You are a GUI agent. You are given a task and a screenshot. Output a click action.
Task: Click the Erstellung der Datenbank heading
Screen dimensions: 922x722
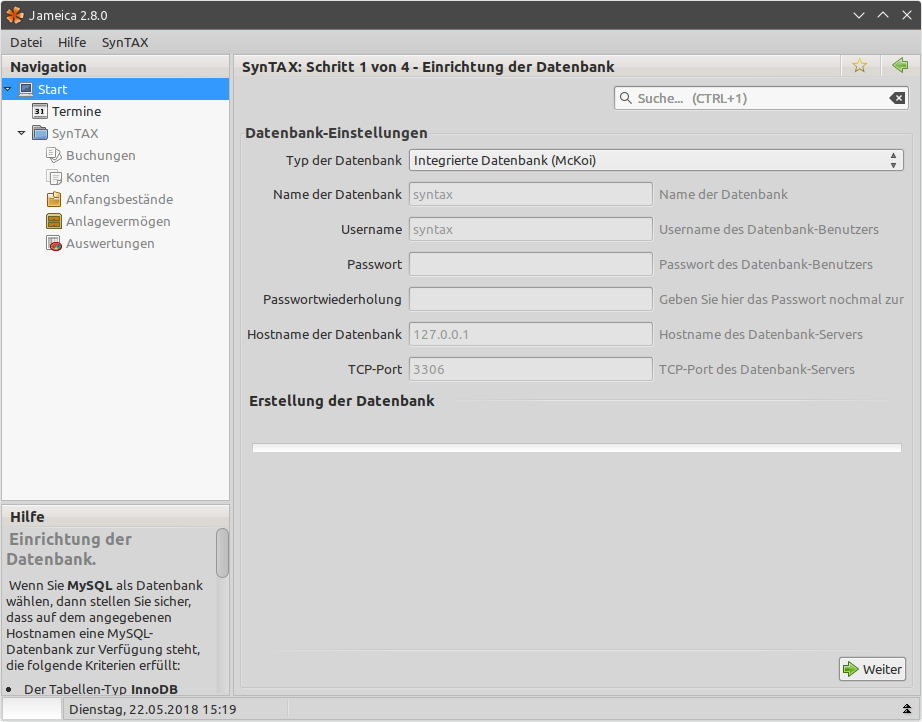(342, 401)
